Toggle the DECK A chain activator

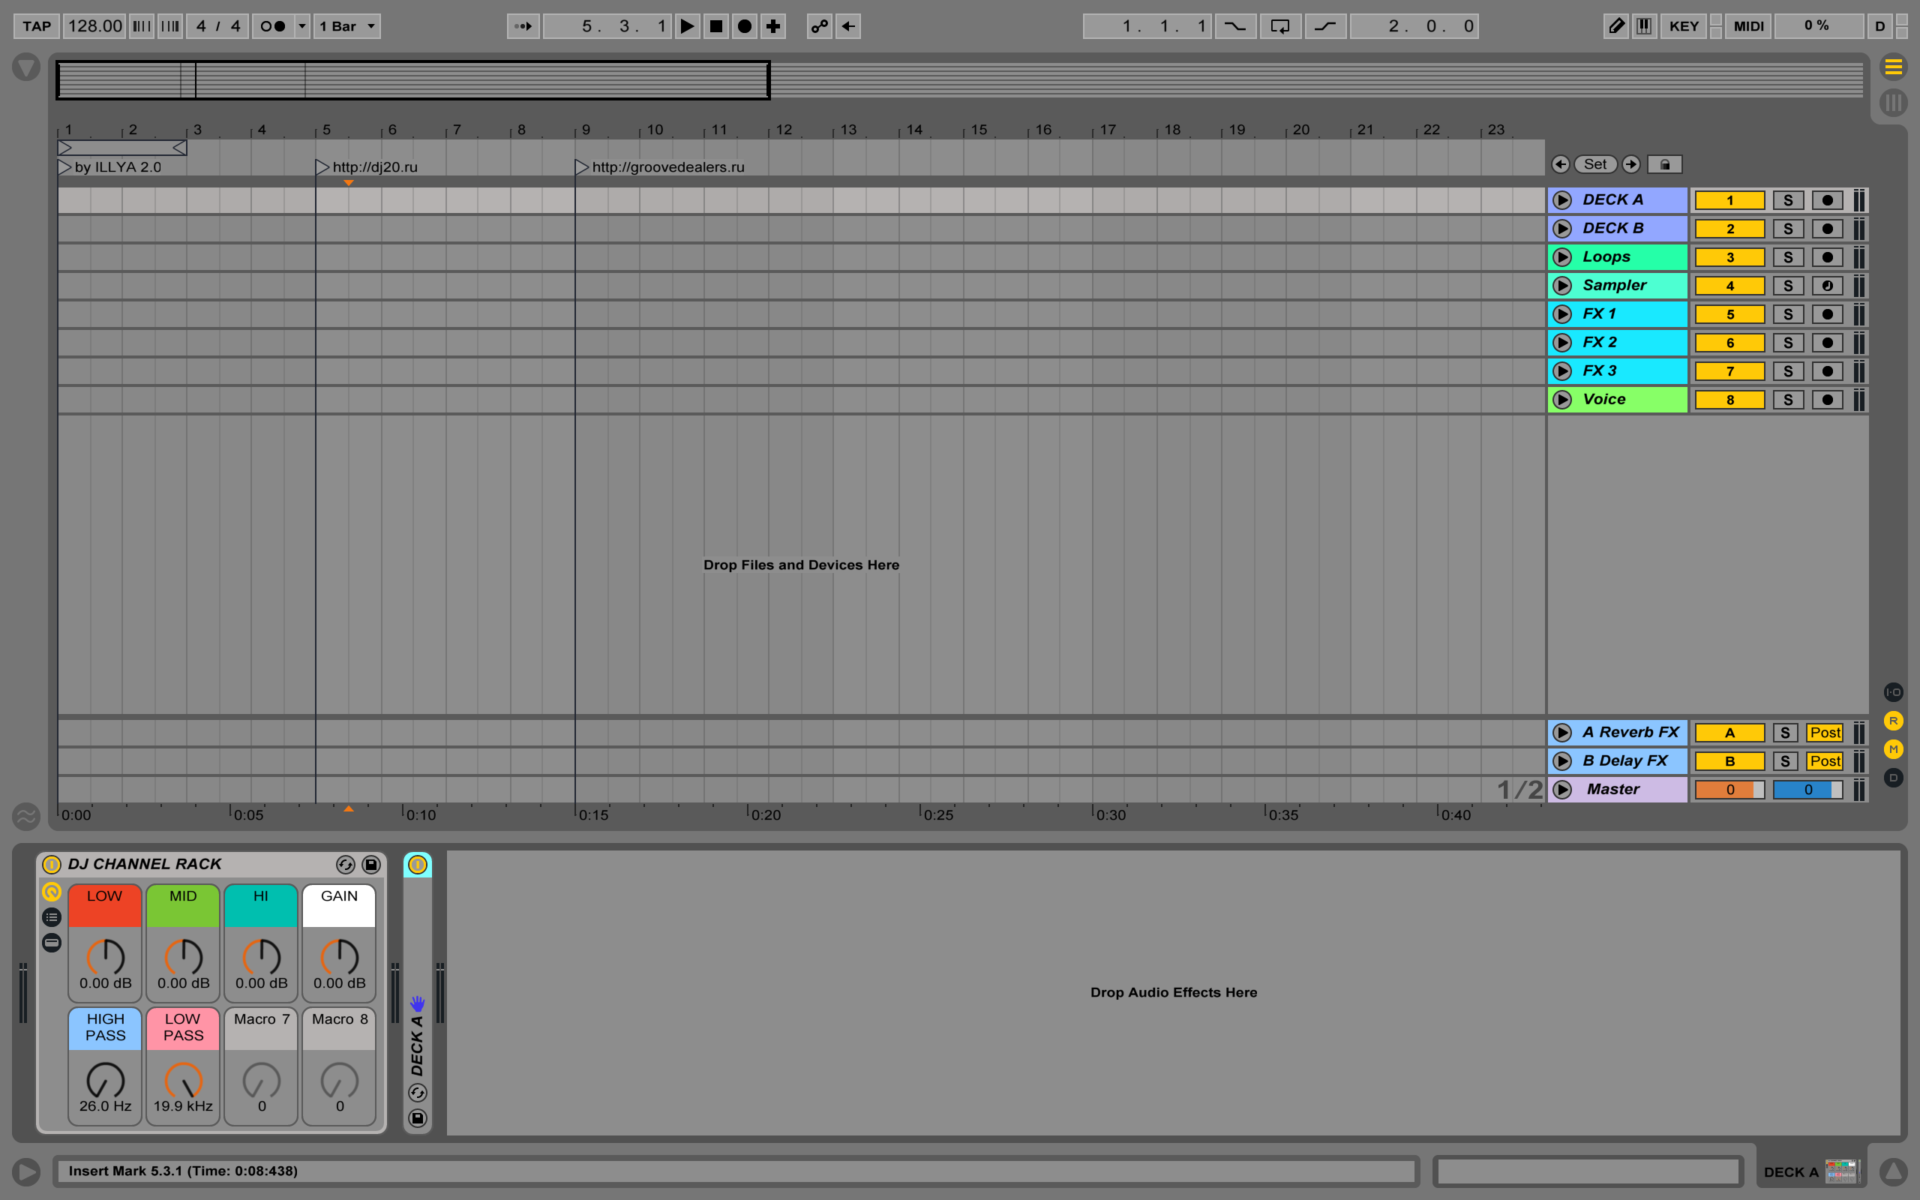[417, 864]
